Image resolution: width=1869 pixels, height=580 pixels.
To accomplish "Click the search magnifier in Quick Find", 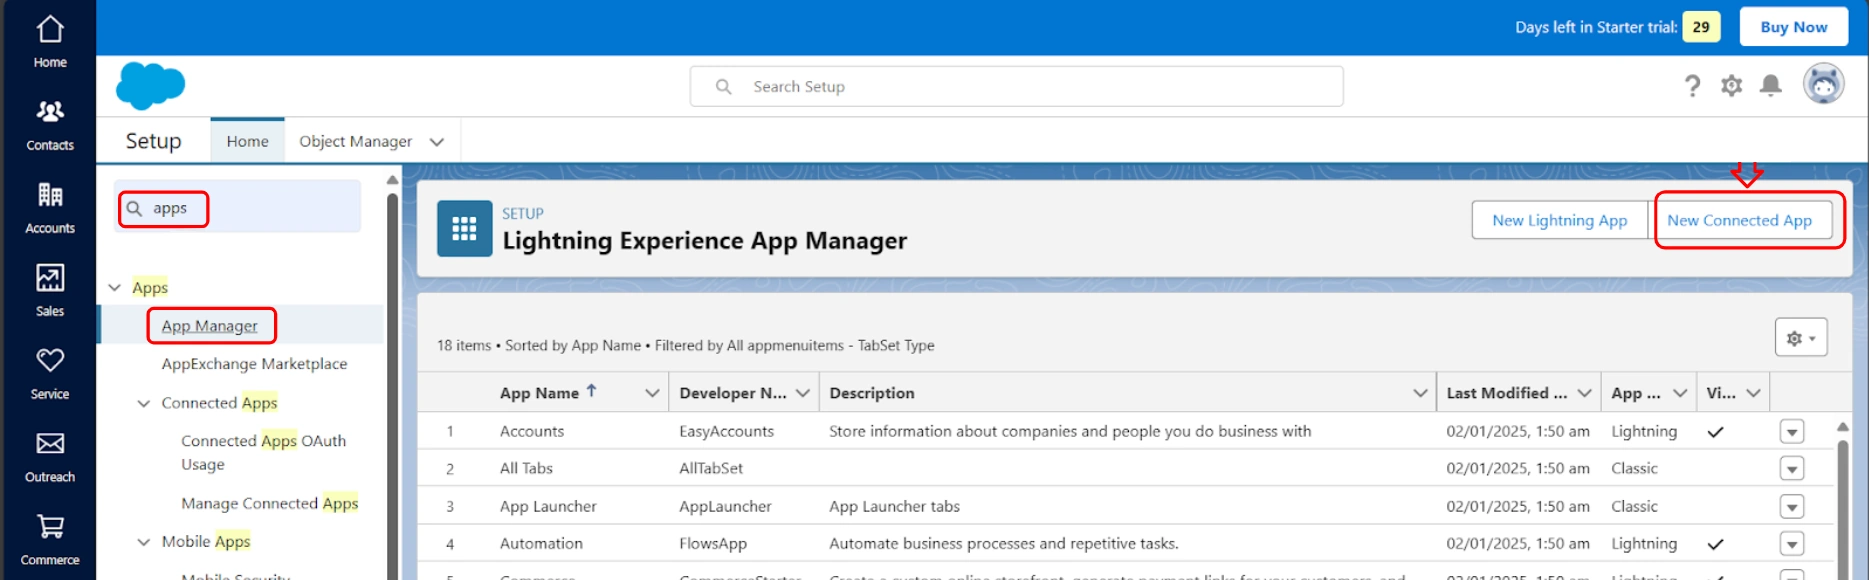I will point(134,208).
